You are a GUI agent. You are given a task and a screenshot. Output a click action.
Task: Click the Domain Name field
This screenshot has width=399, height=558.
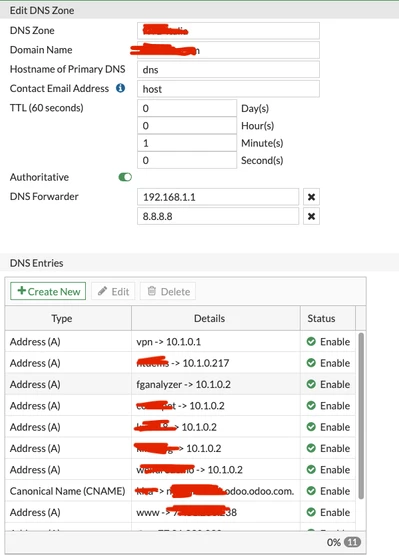pos(228,50)
